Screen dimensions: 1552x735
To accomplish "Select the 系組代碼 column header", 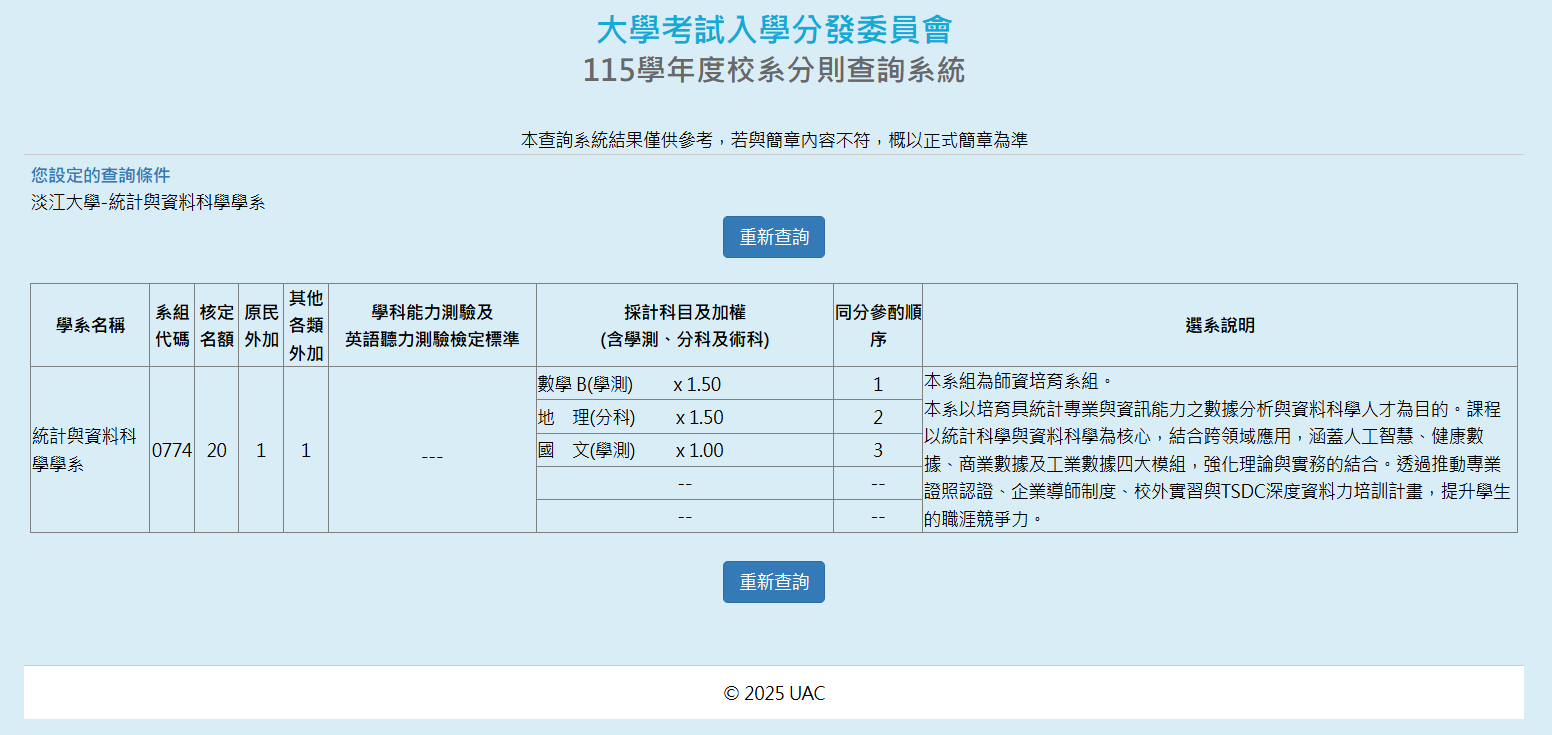I will [172, 325].
